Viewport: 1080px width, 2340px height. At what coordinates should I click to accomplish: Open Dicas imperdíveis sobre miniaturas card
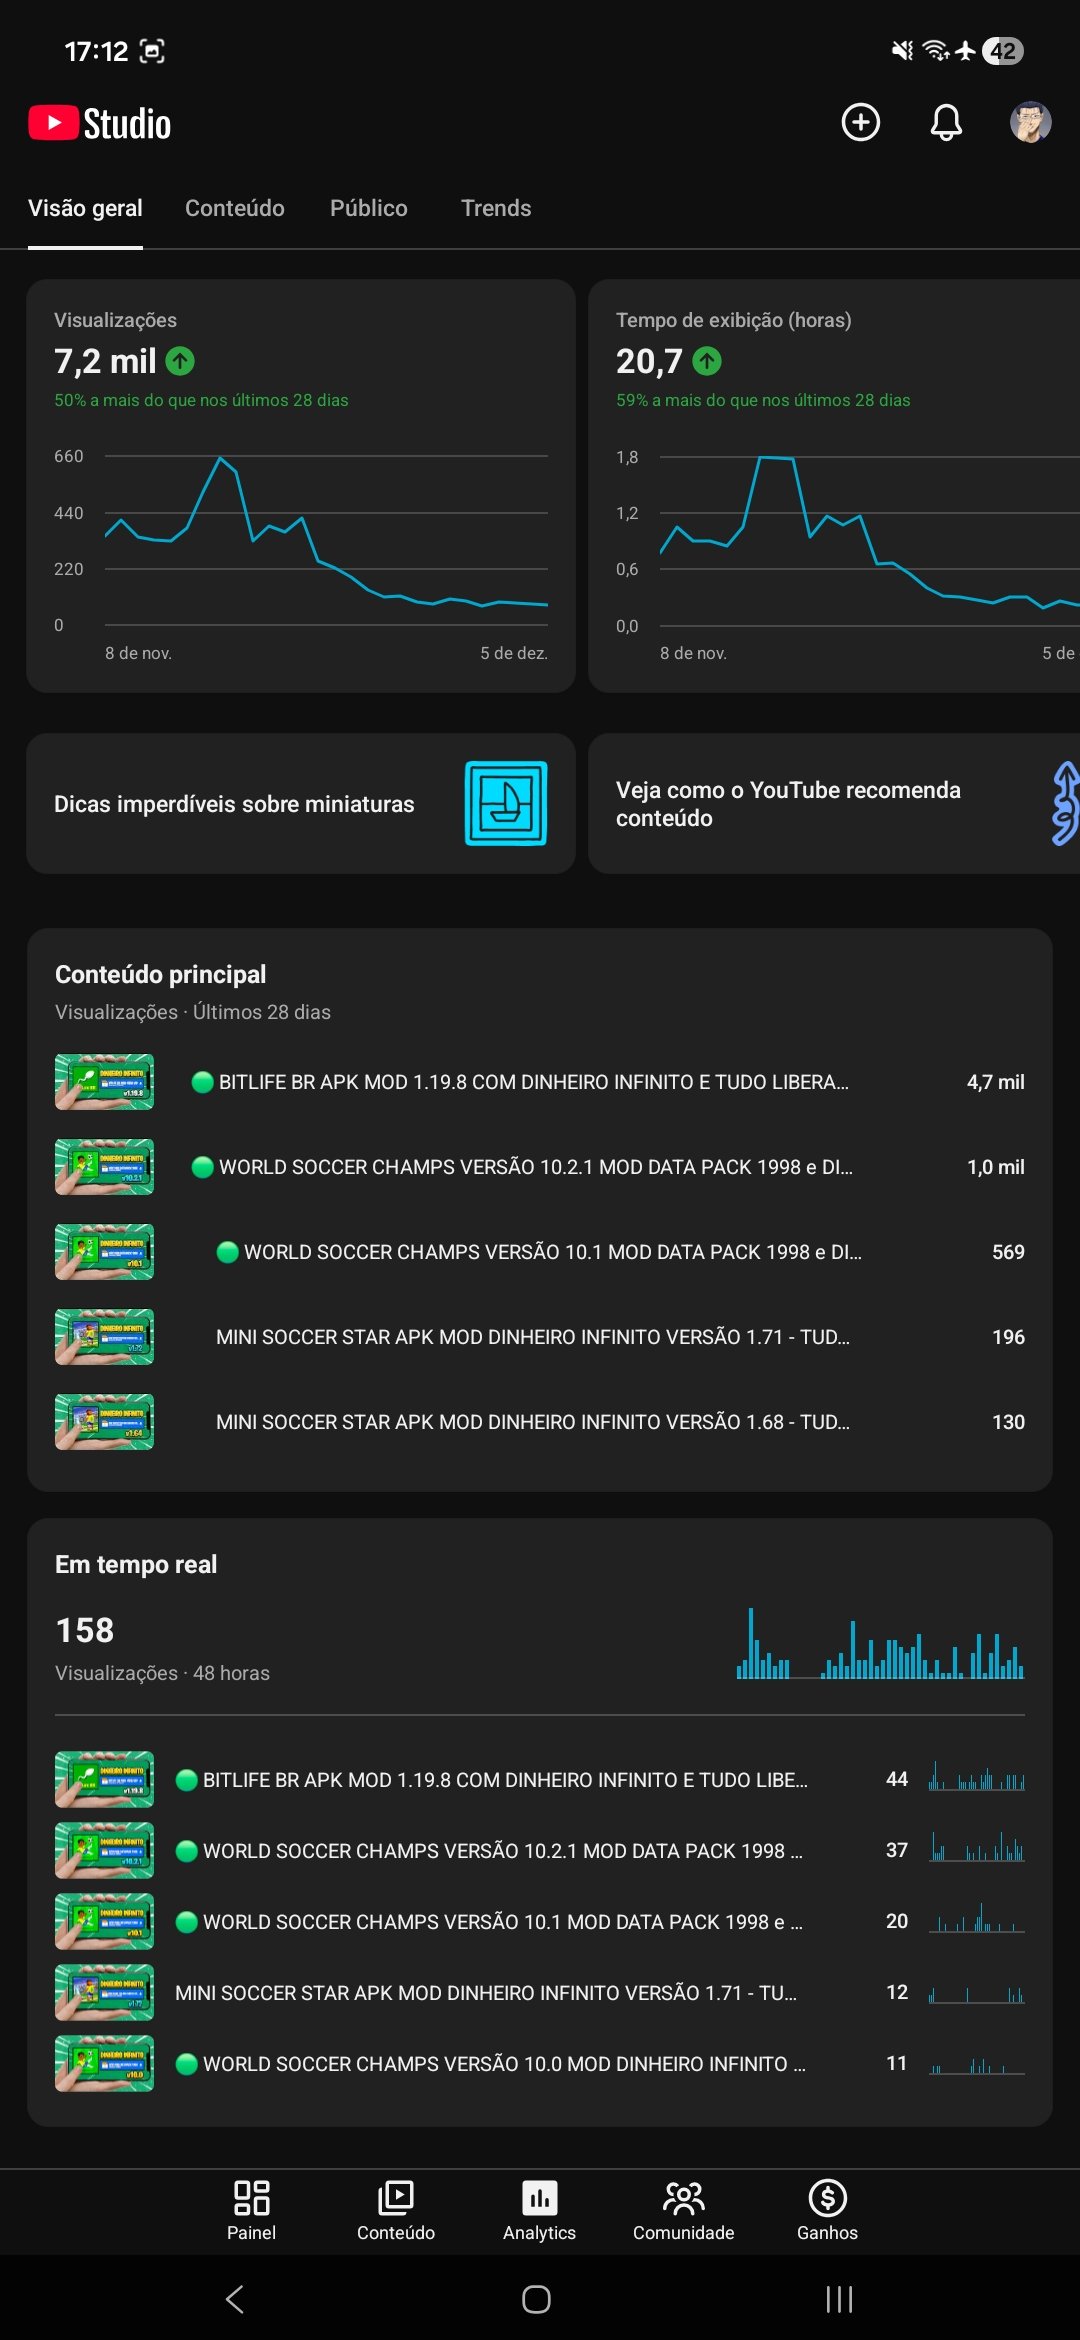(301, 804)
